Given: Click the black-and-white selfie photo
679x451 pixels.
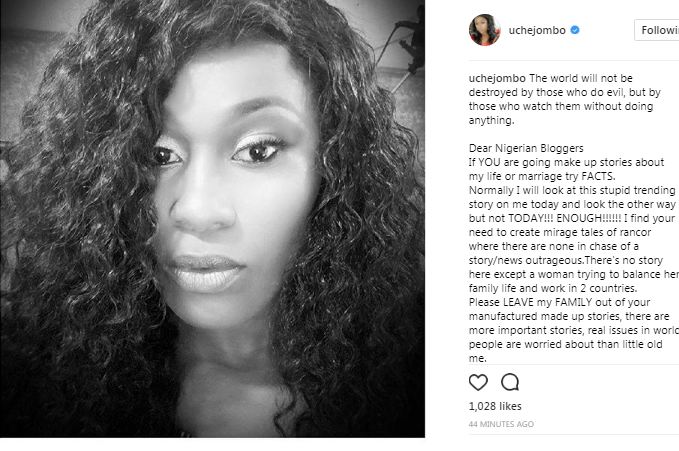Looking at the screenshot, I should click(x=212, y=219).
